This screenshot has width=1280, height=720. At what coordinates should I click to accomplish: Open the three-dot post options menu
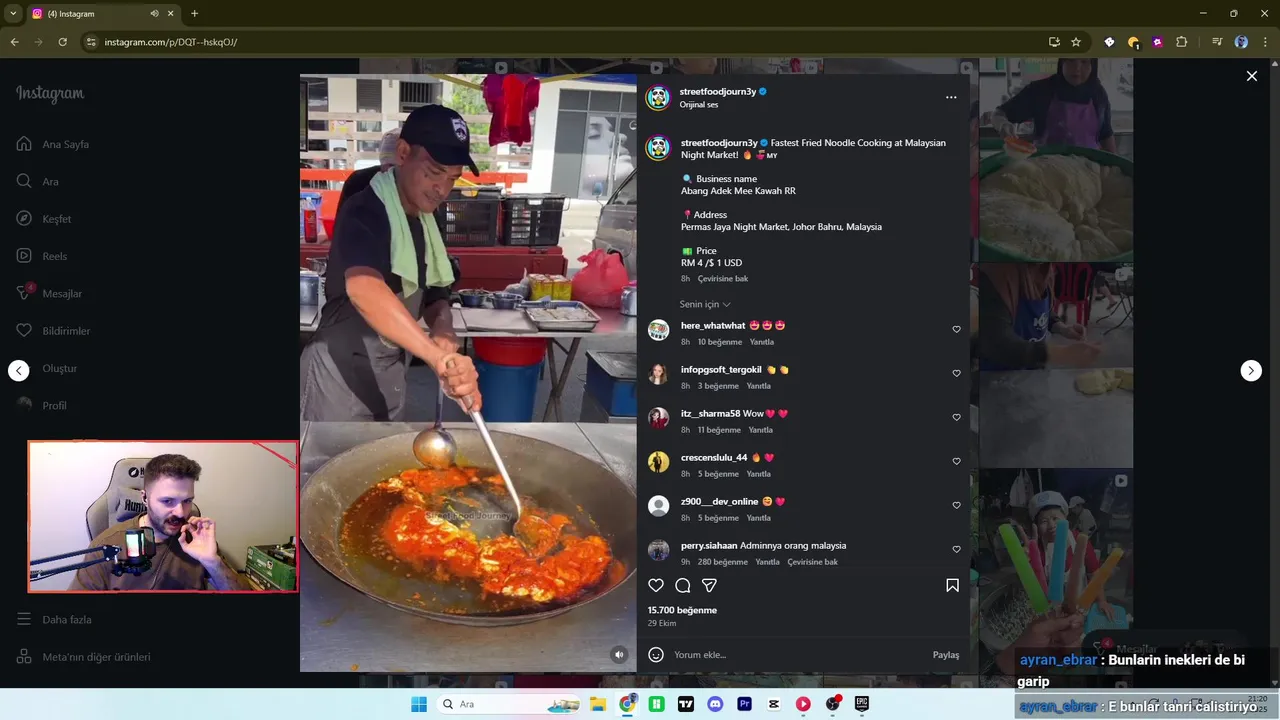click(951, 97)
